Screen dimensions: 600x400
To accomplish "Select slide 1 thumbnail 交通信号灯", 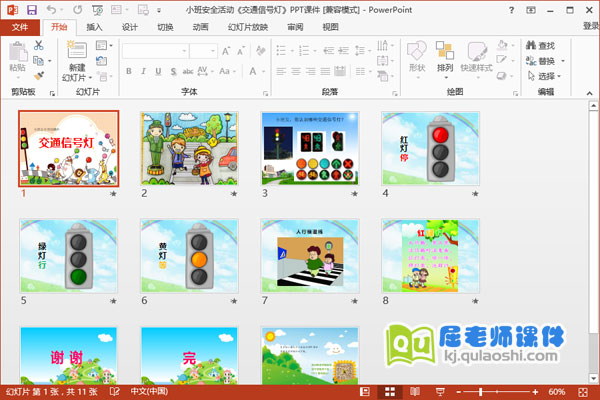I will coord(69,149).
